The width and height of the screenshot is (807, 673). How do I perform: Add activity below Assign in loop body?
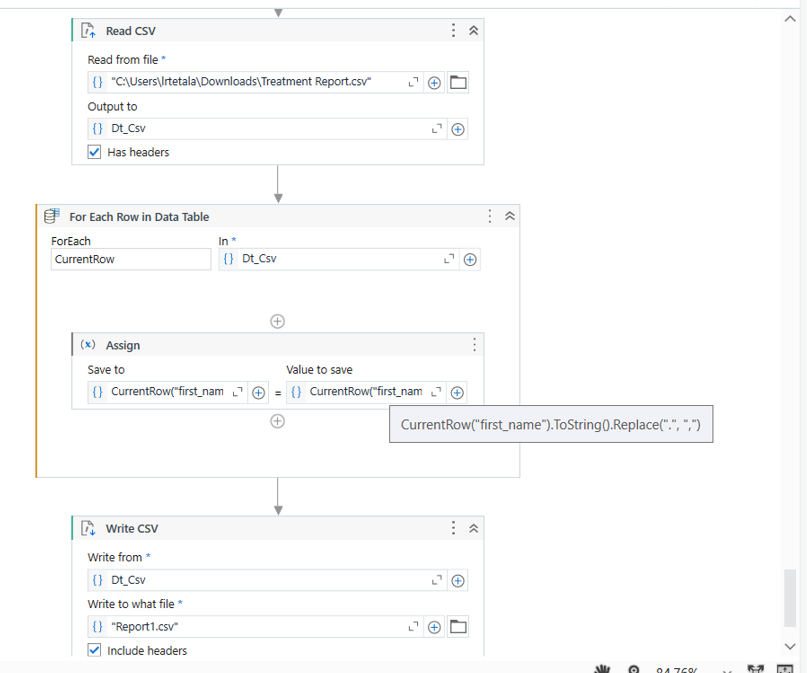[278, 421]
